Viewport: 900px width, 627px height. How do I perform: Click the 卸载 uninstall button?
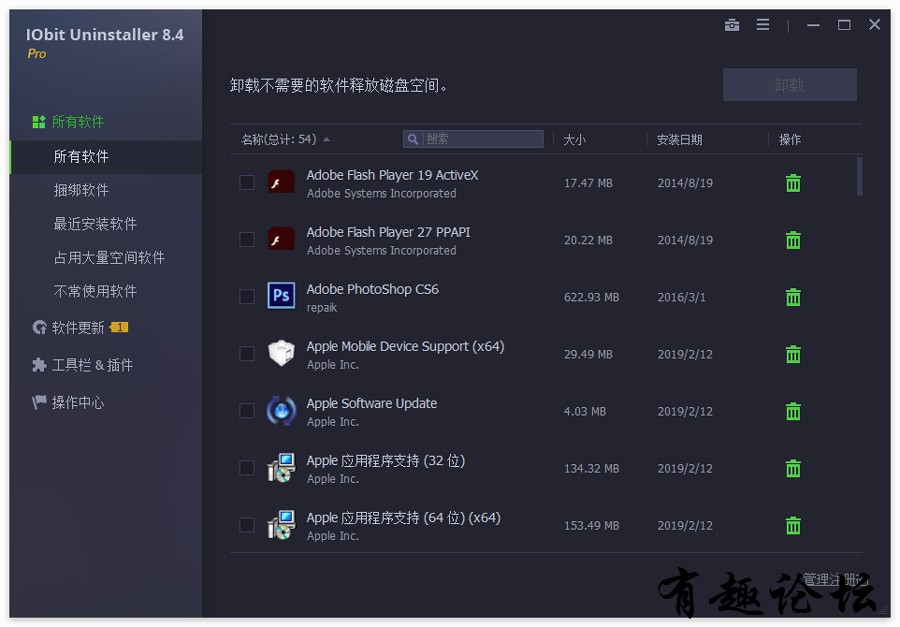790,85
